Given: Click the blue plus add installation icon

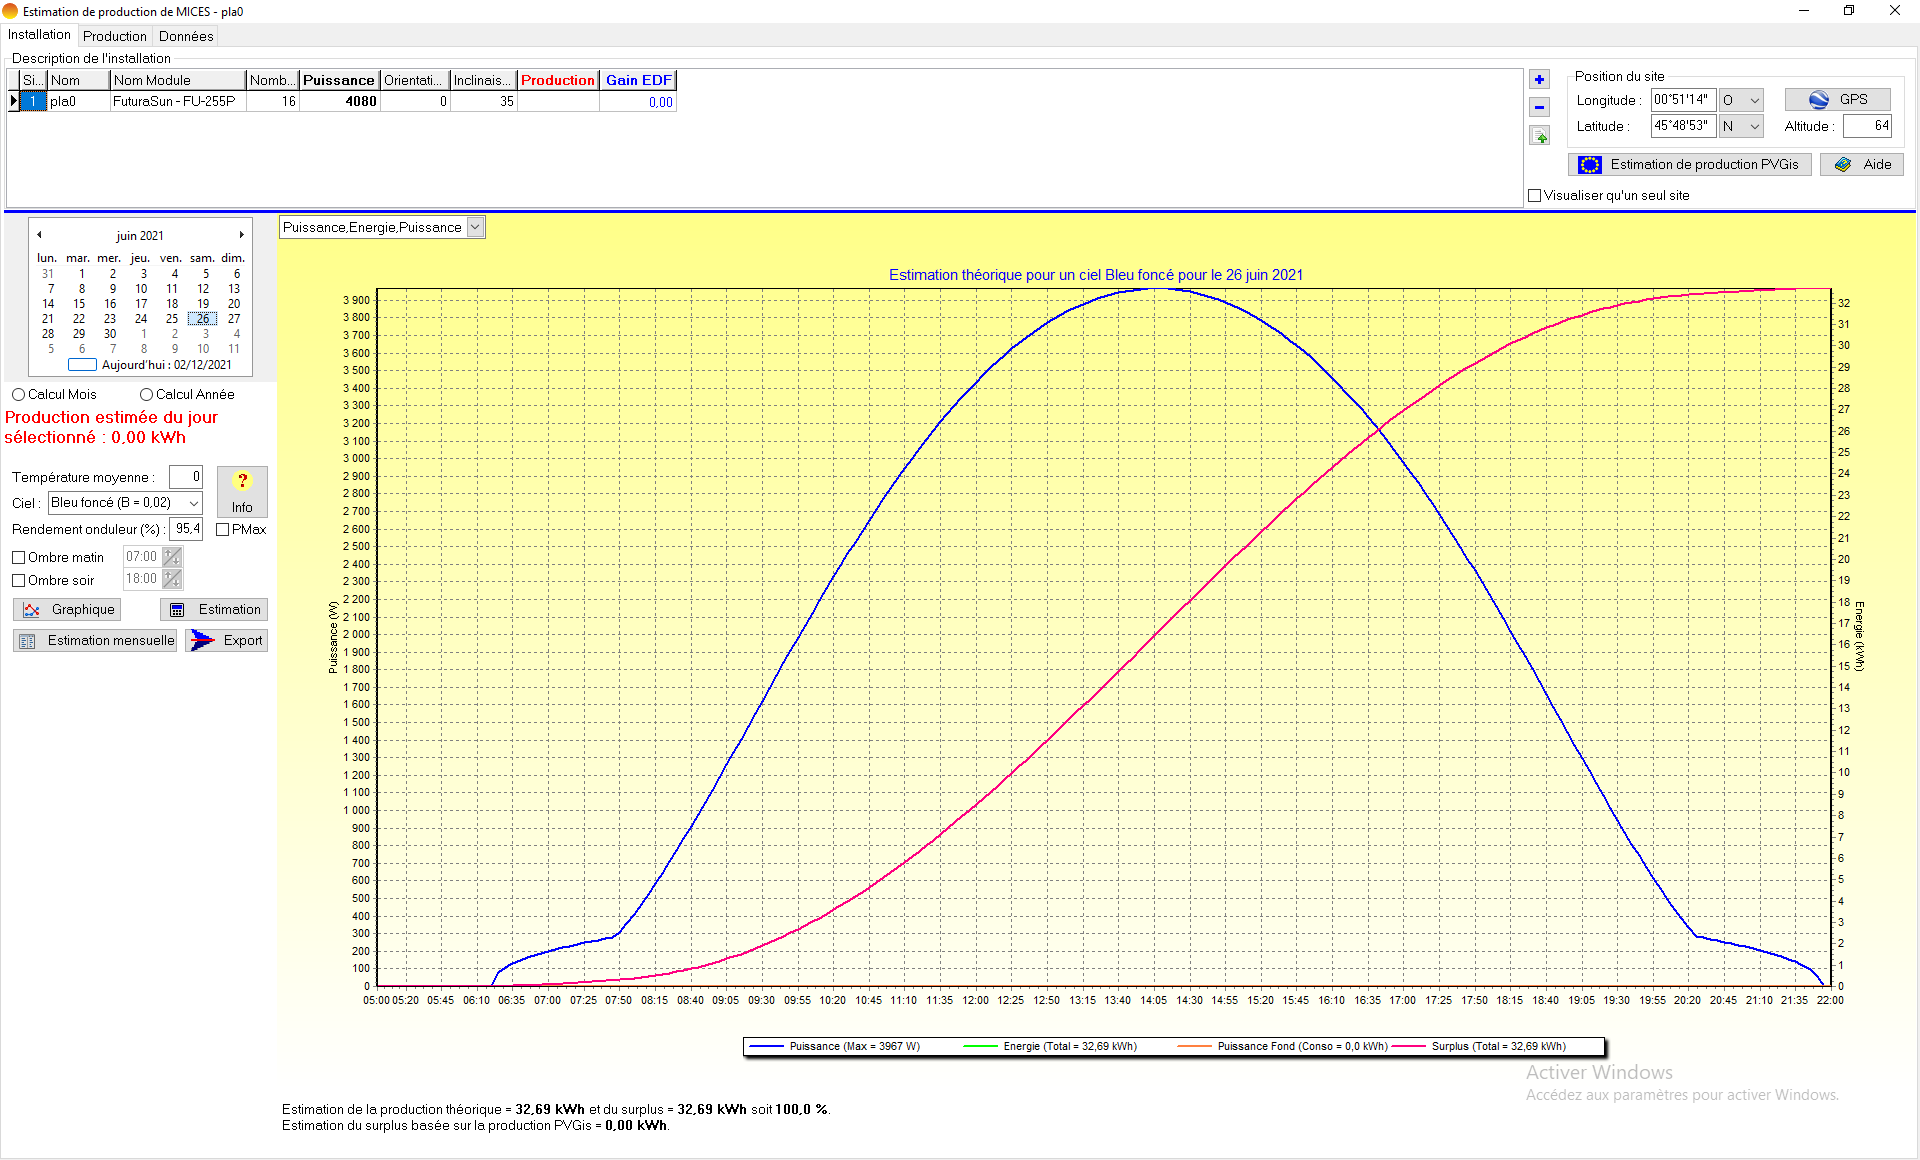Looking at the screenshot, I should click(x=1539, y=80).
